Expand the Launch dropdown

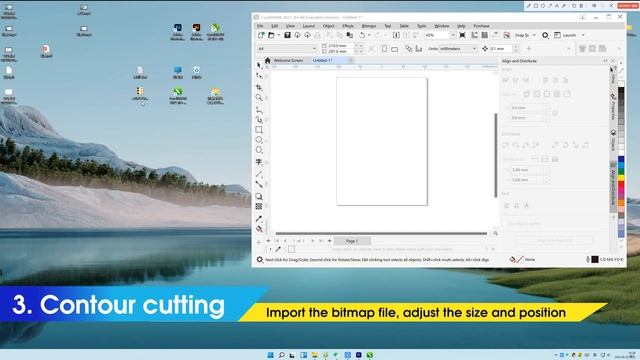click(583, 36)
